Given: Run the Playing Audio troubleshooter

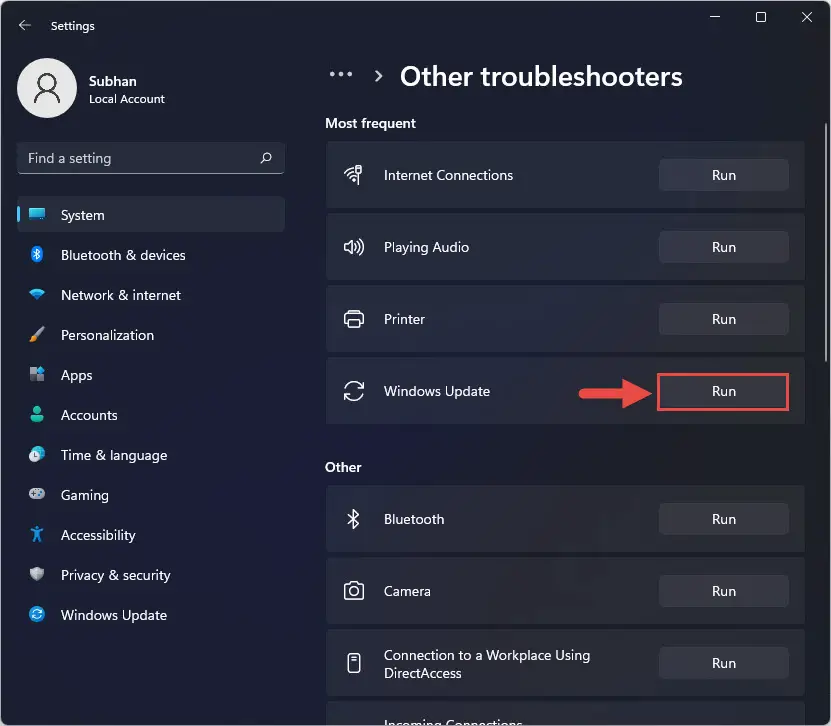Looking at the screenshot, I should (723, 247).
